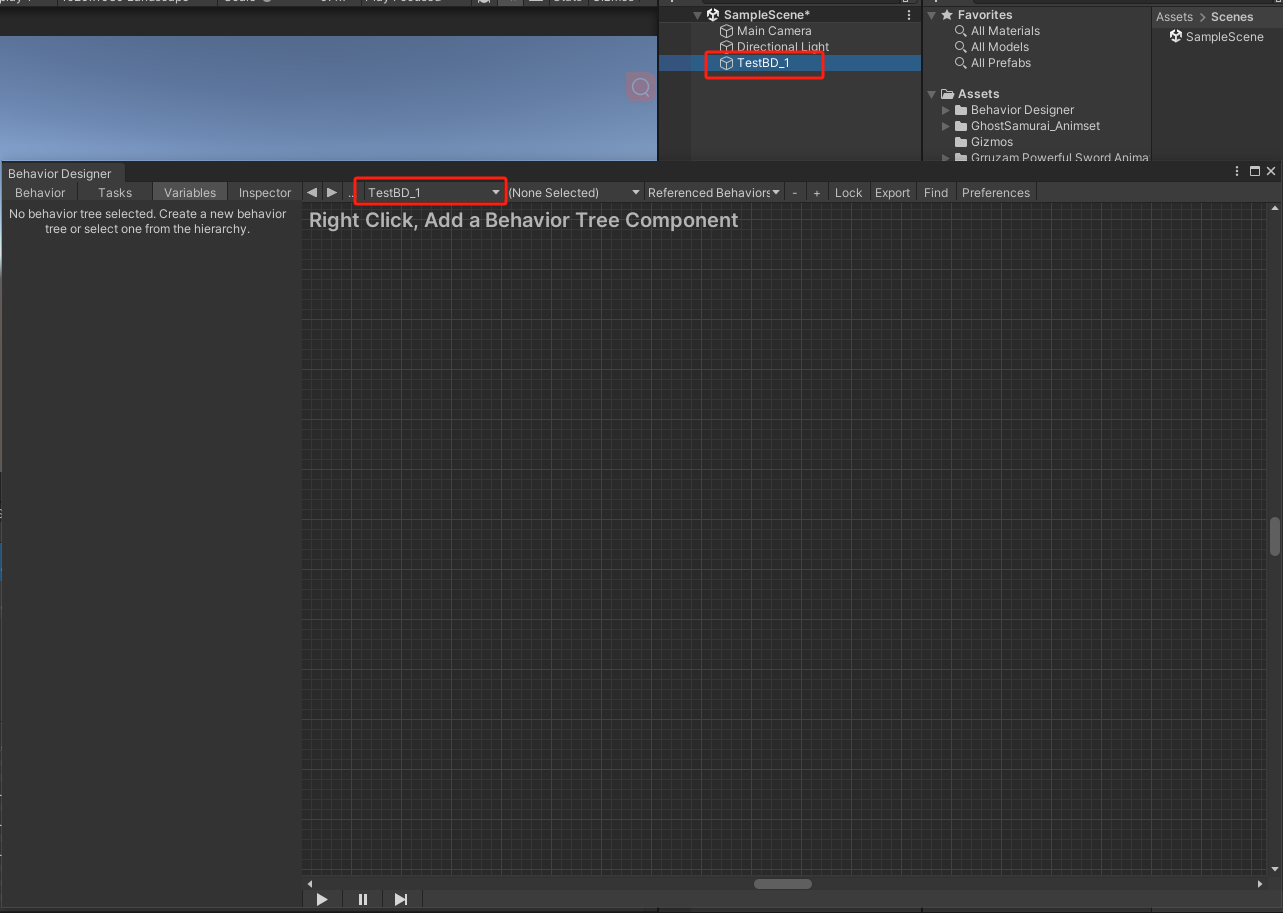Click the minus button to remove behavior tree
This screenshot has height=913, width=1283.
pyautogui.click(x=795, y=192)
